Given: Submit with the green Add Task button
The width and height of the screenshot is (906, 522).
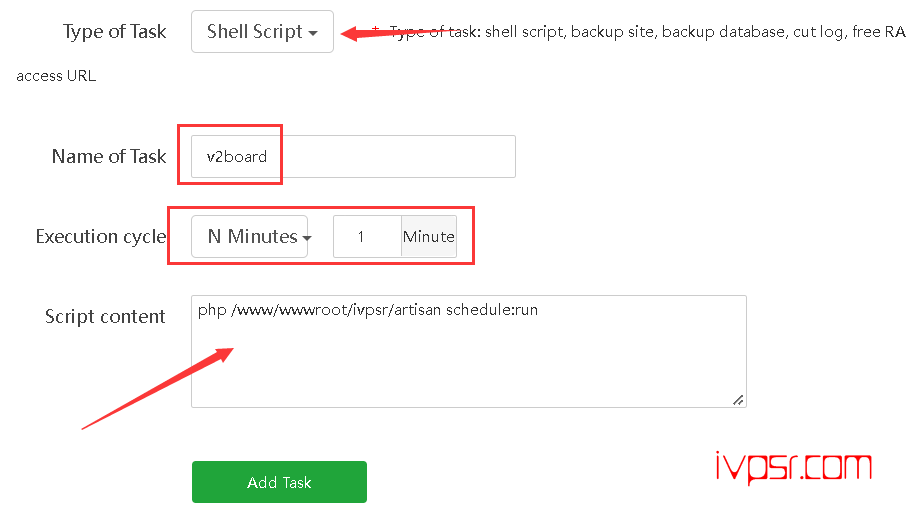Looking at the screenshot, I should pyautogui.click(x=279, y=482).
